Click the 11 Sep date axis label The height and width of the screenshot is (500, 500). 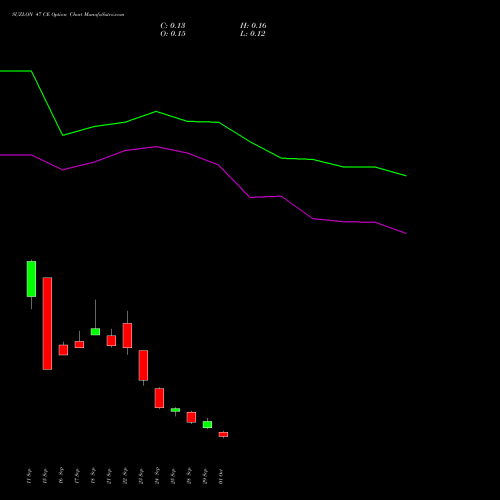click(x=29, y=476)
